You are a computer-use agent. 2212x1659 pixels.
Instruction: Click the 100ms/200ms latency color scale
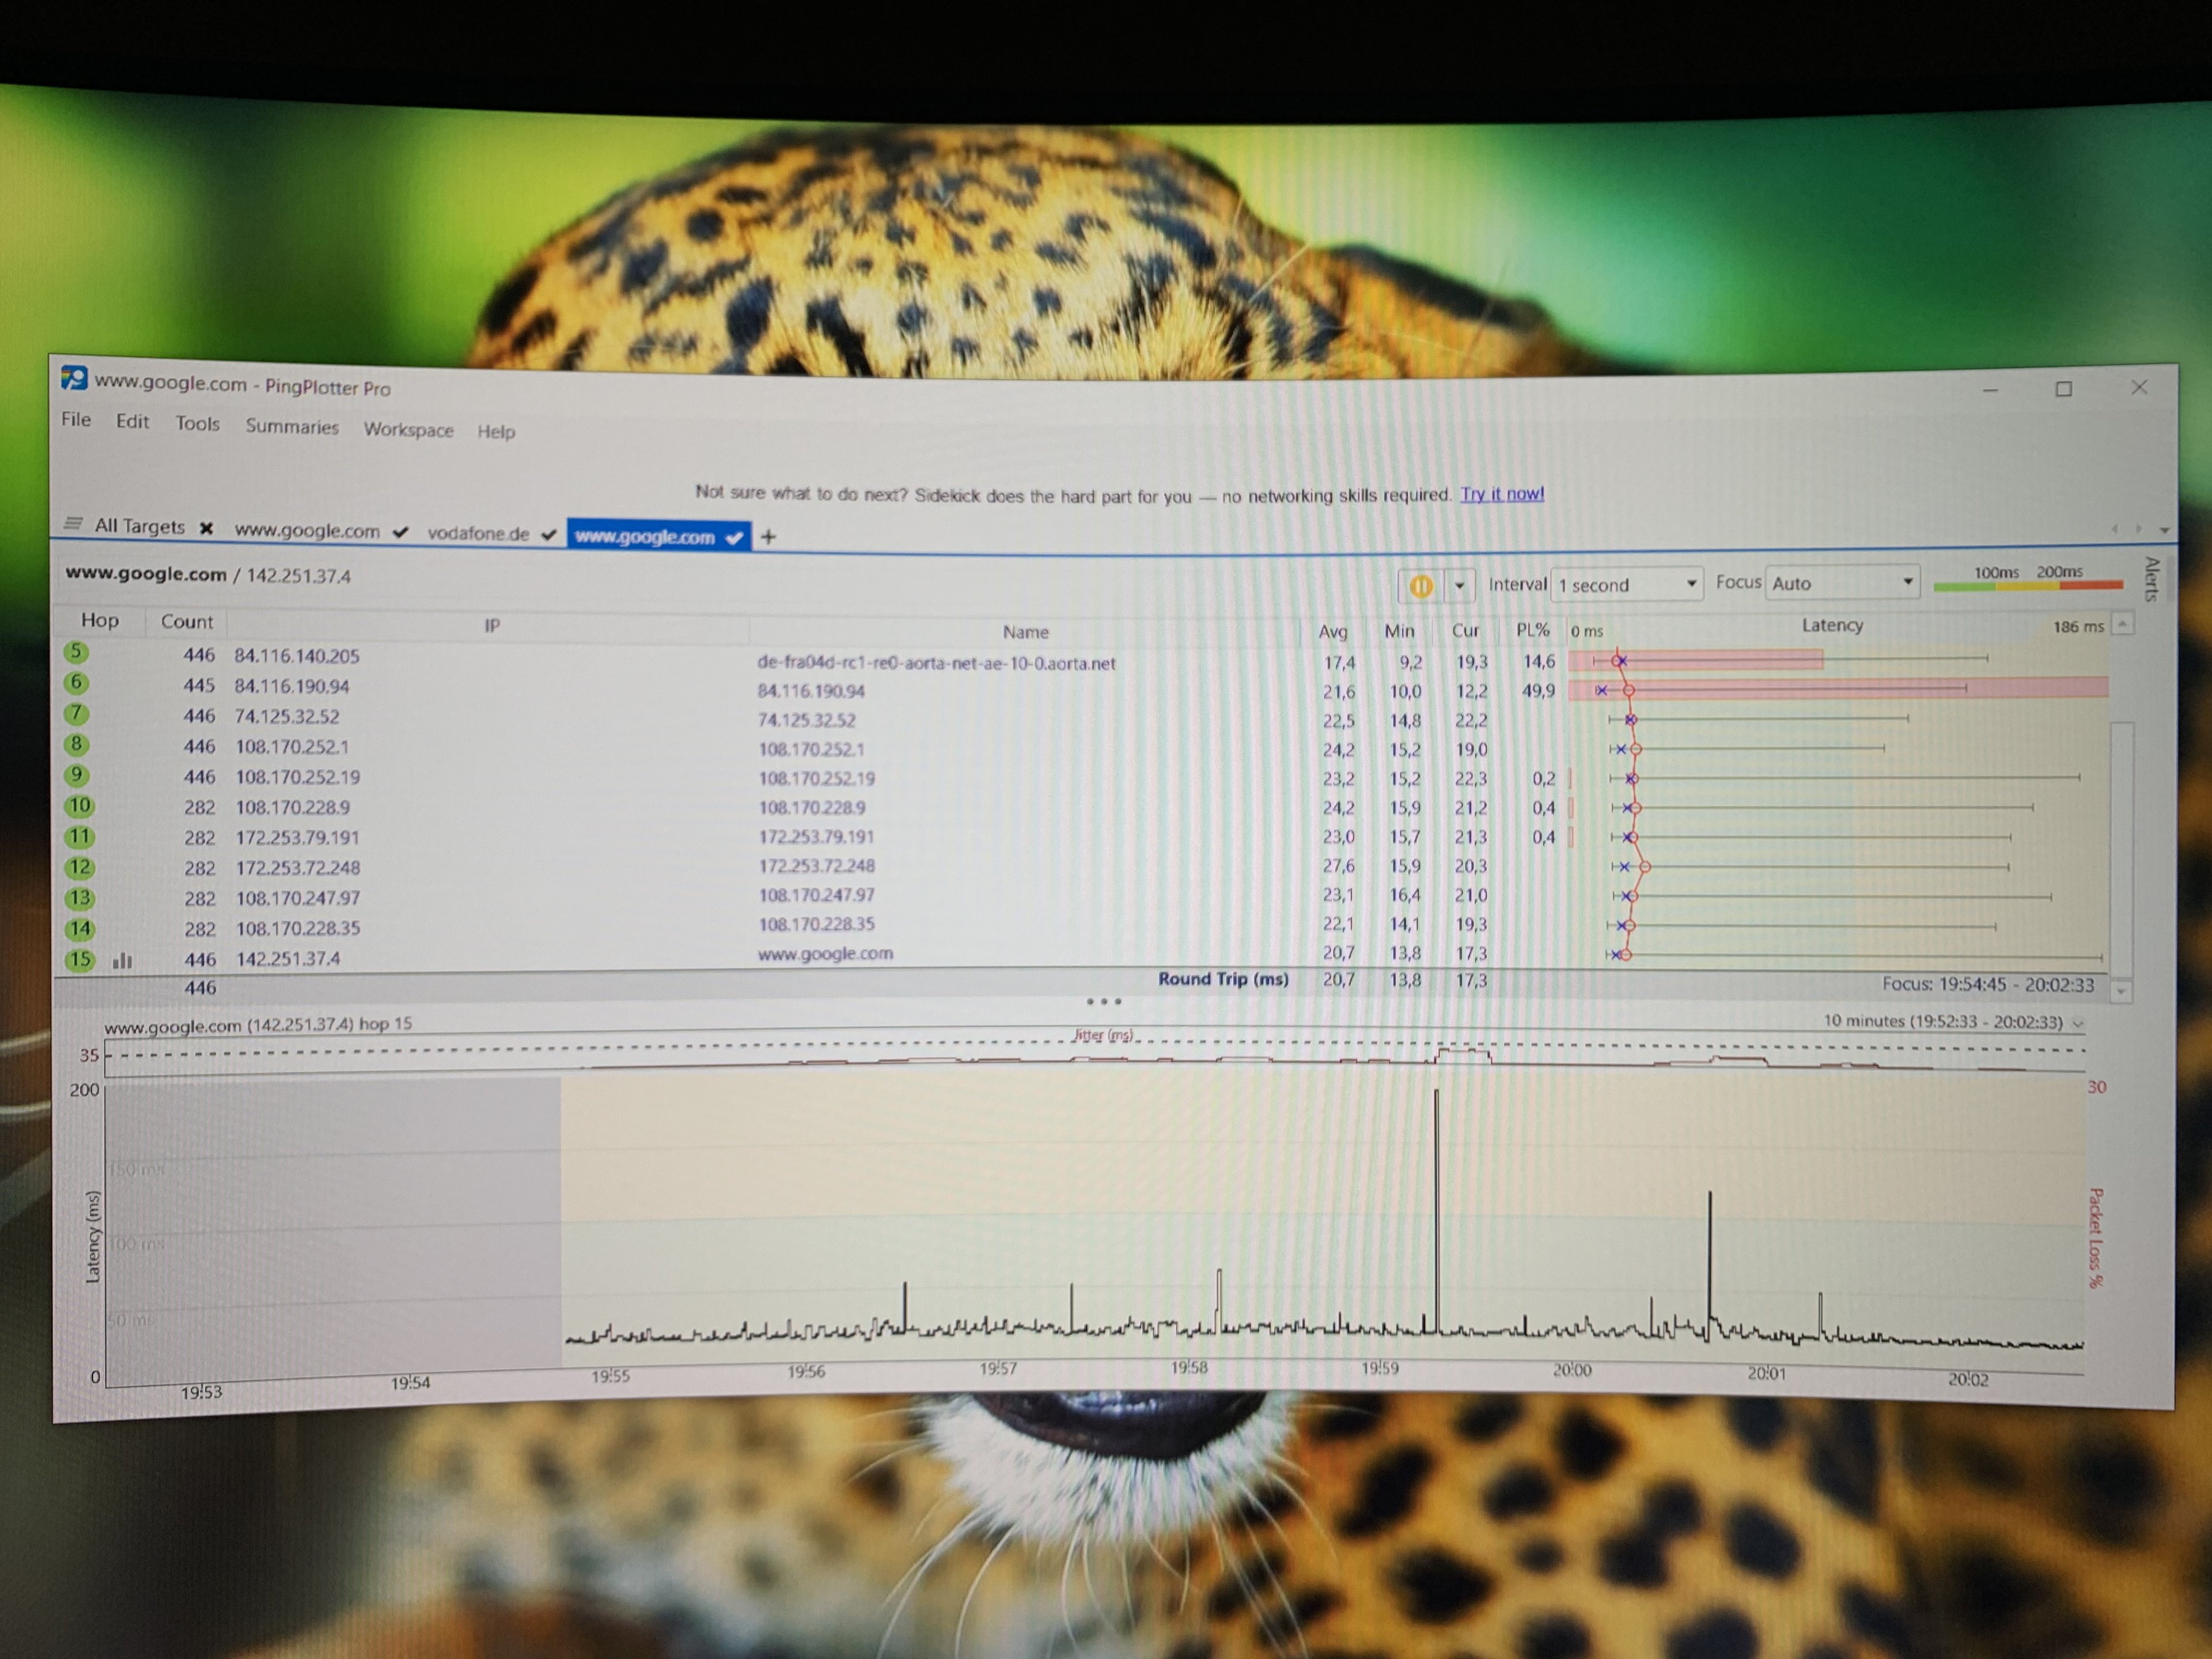pyautogui.click(x=2028, y=578)
